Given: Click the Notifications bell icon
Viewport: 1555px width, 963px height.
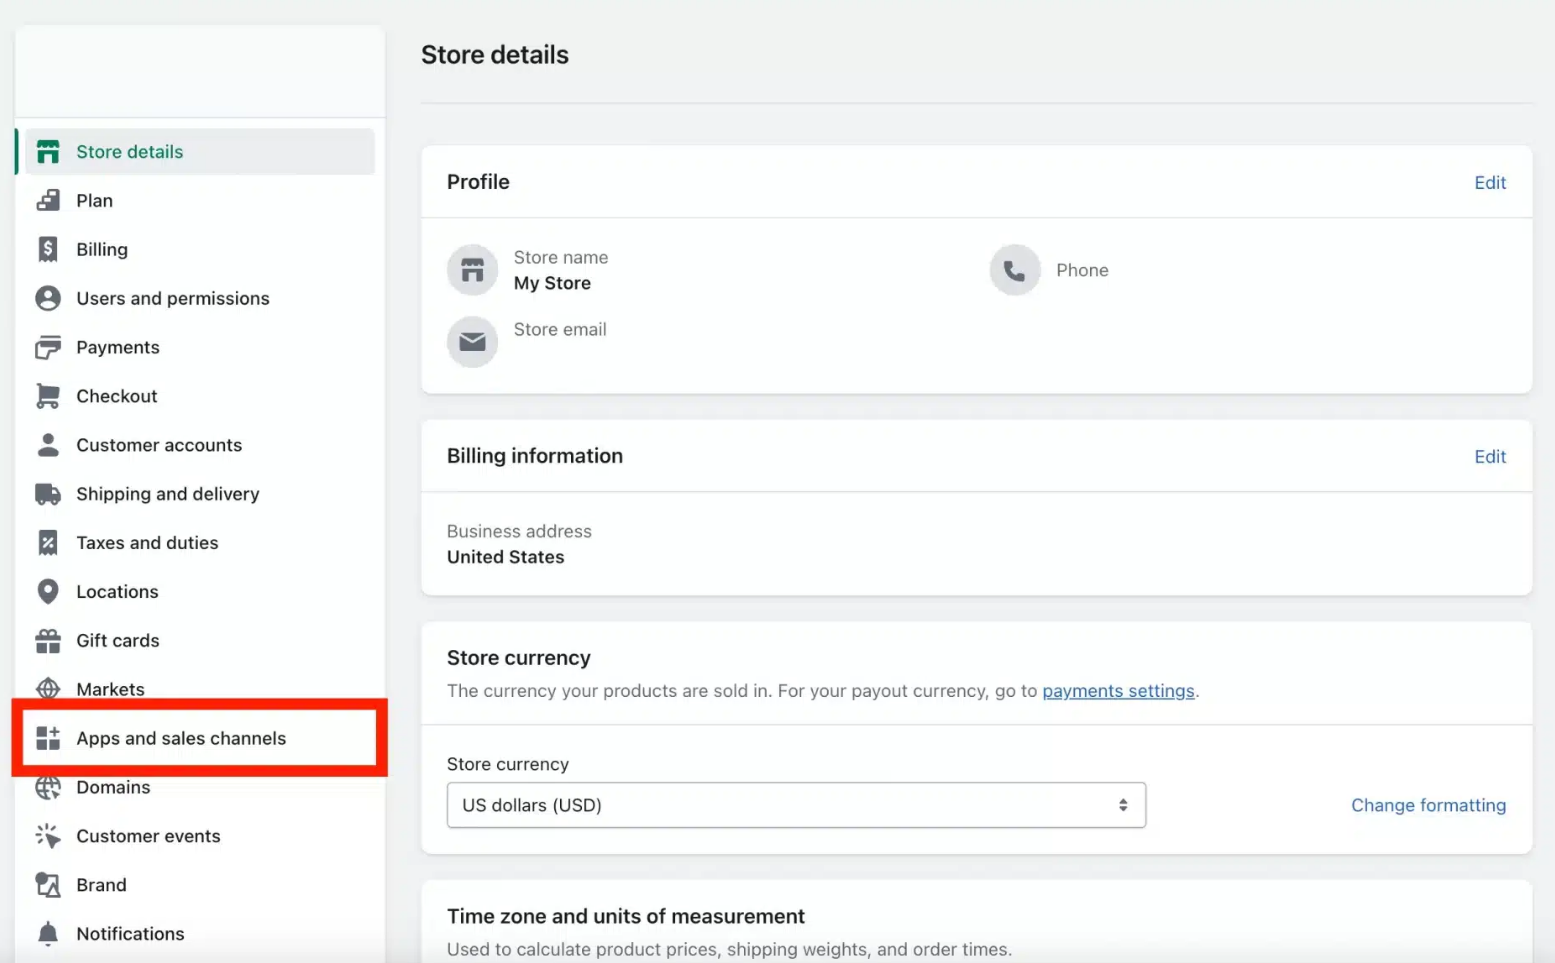Looking at the screenshot, I should 48,934.
